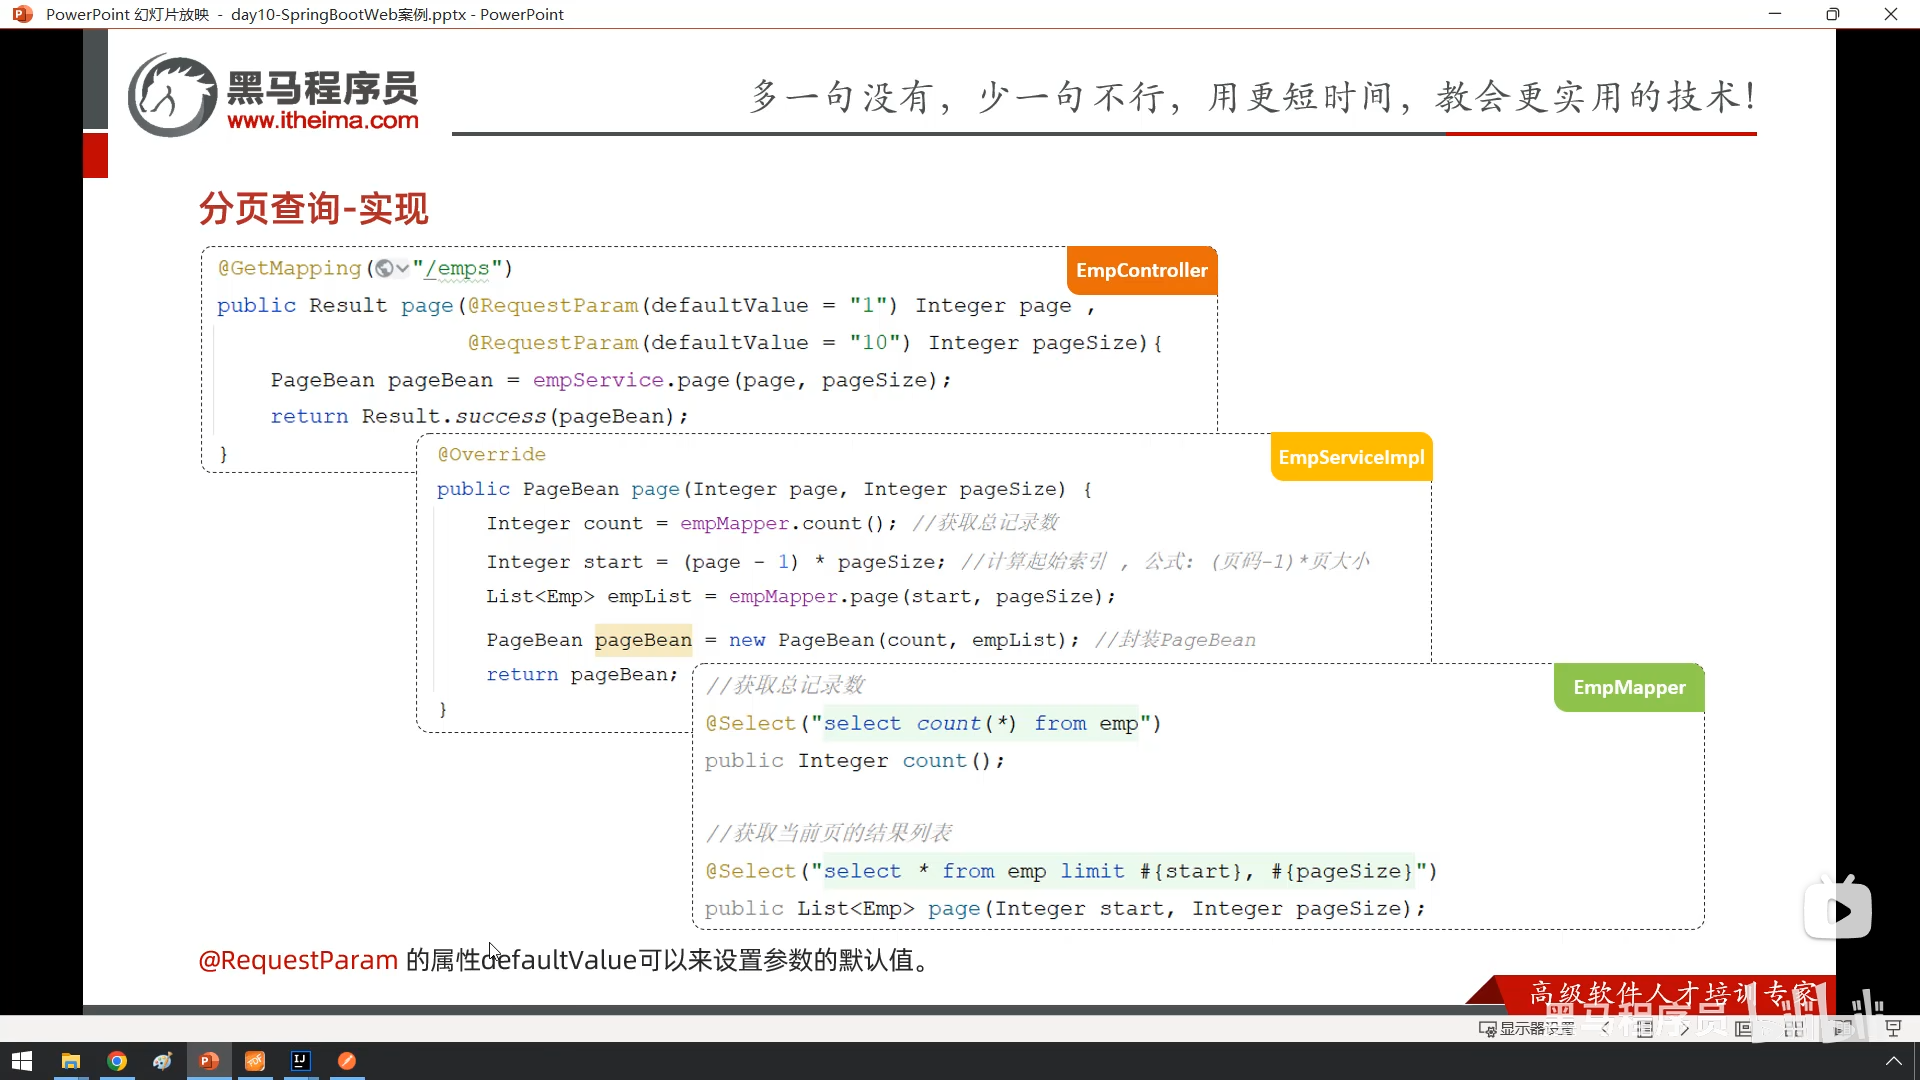
Task: Click the video play overlay button
Action: coord(1838,910)
